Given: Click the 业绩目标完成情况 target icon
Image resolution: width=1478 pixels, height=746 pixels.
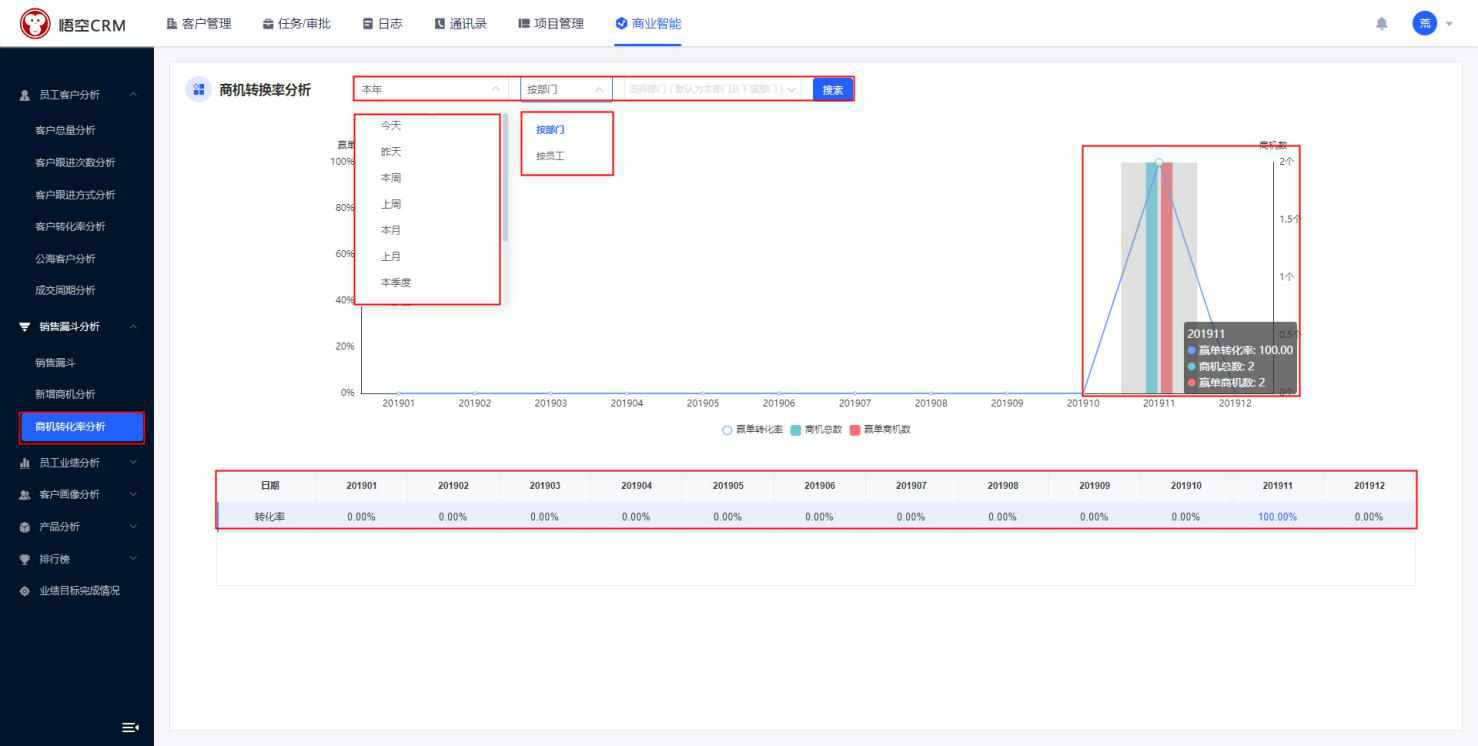Looking at the screenshot, I should click(x=25, y=591).
